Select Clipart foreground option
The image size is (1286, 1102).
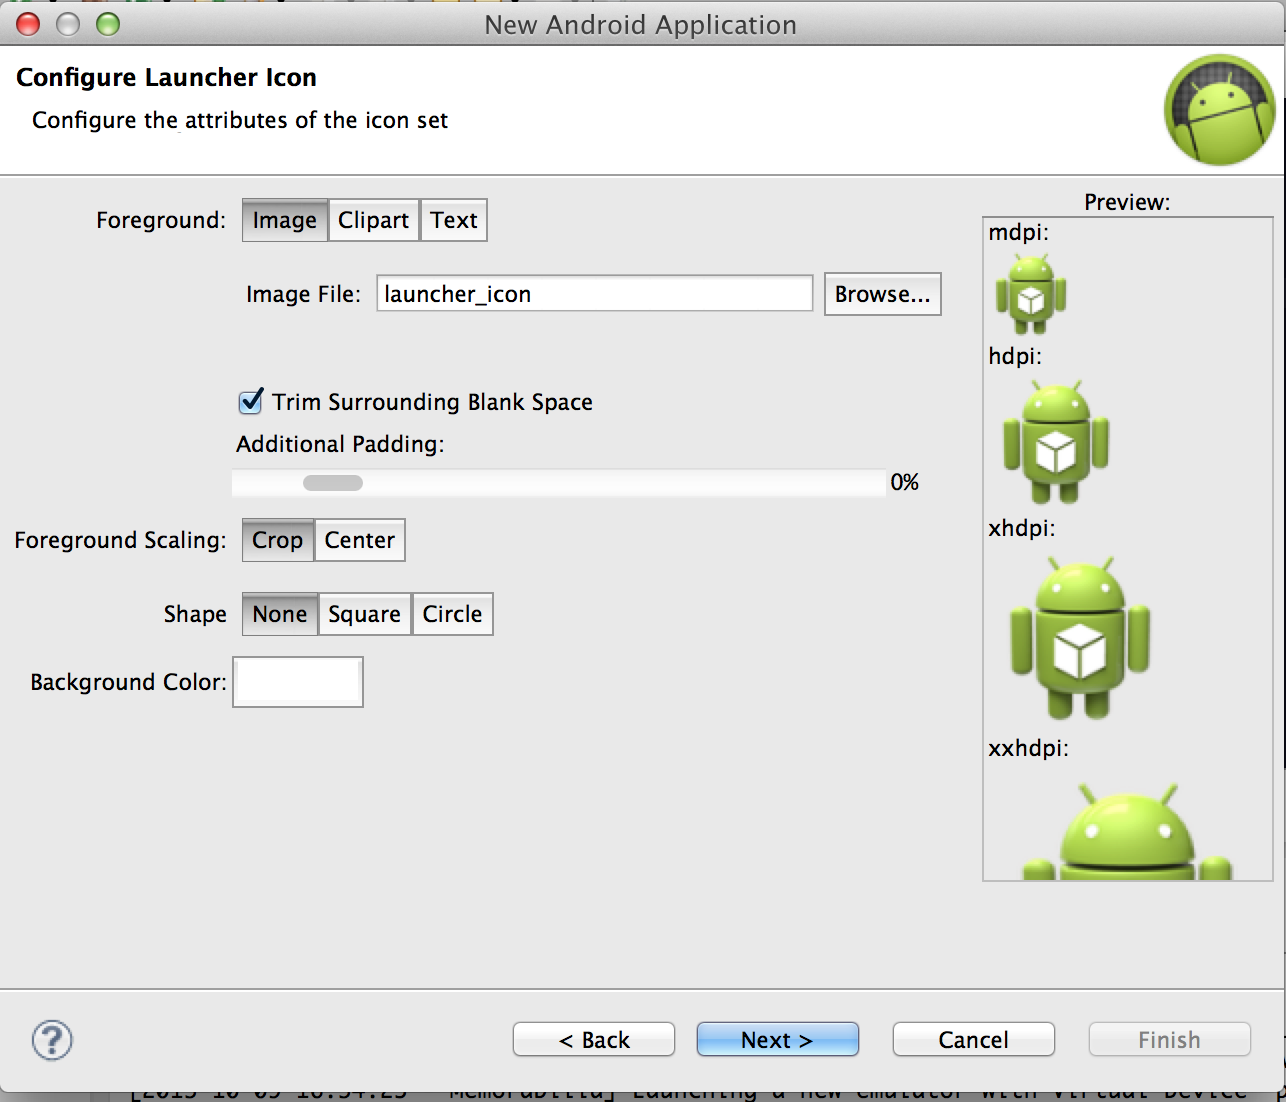(x=373, y=220)
